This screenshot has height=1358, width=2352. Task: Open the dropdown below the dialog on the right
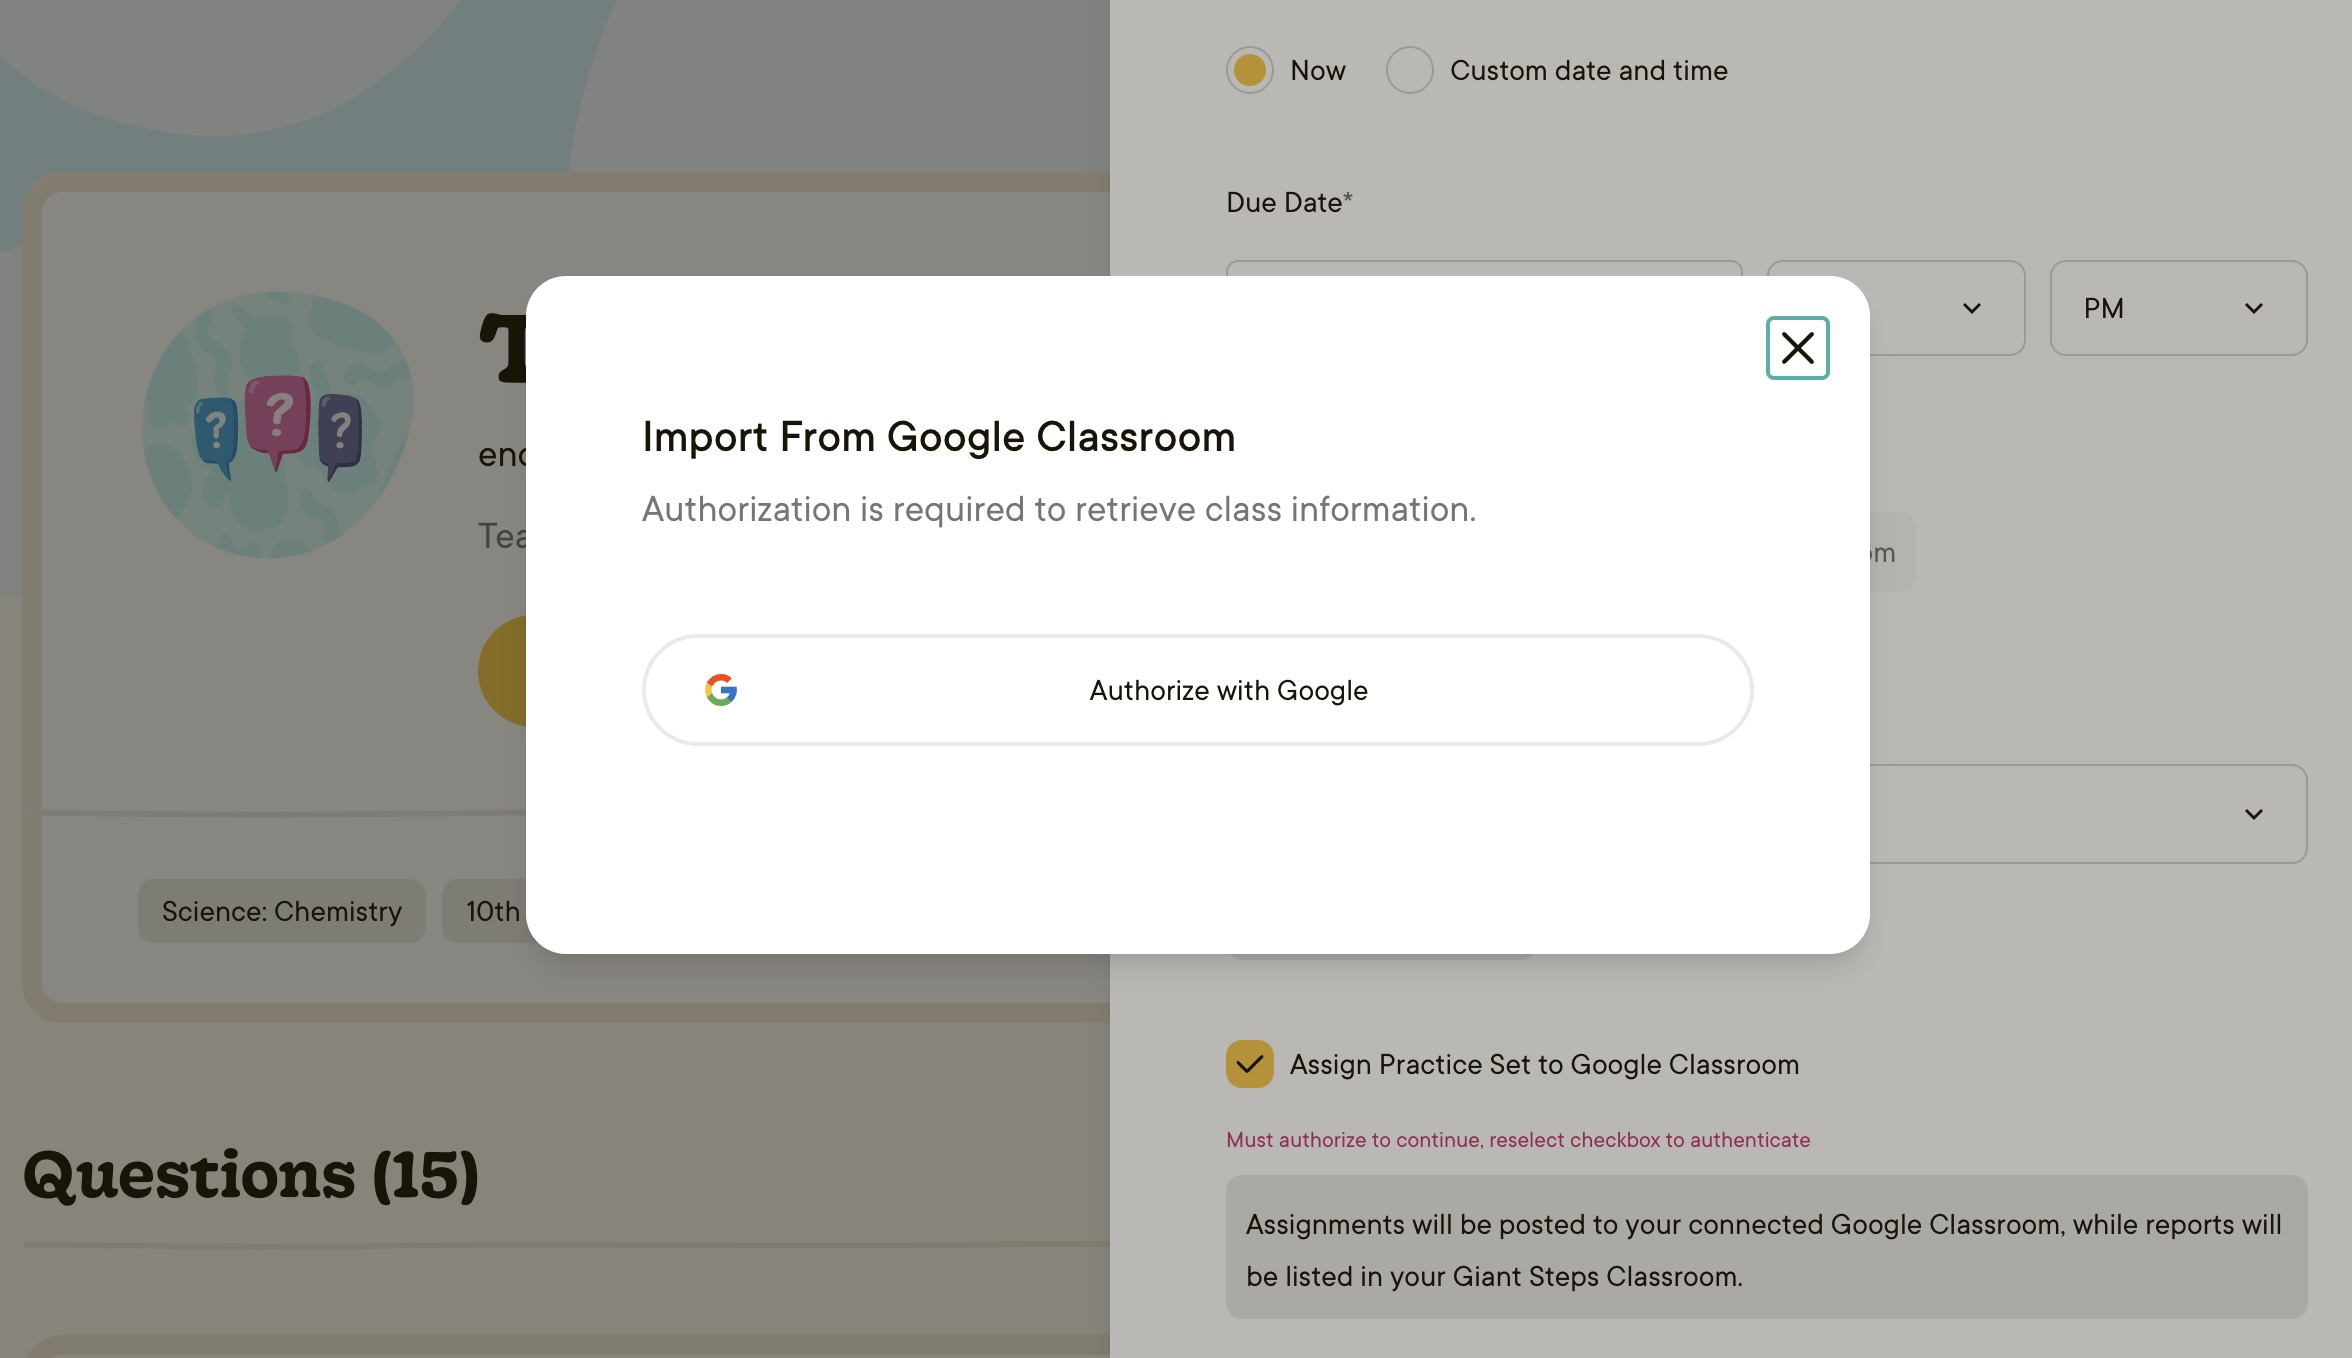tap(2090, 814)
